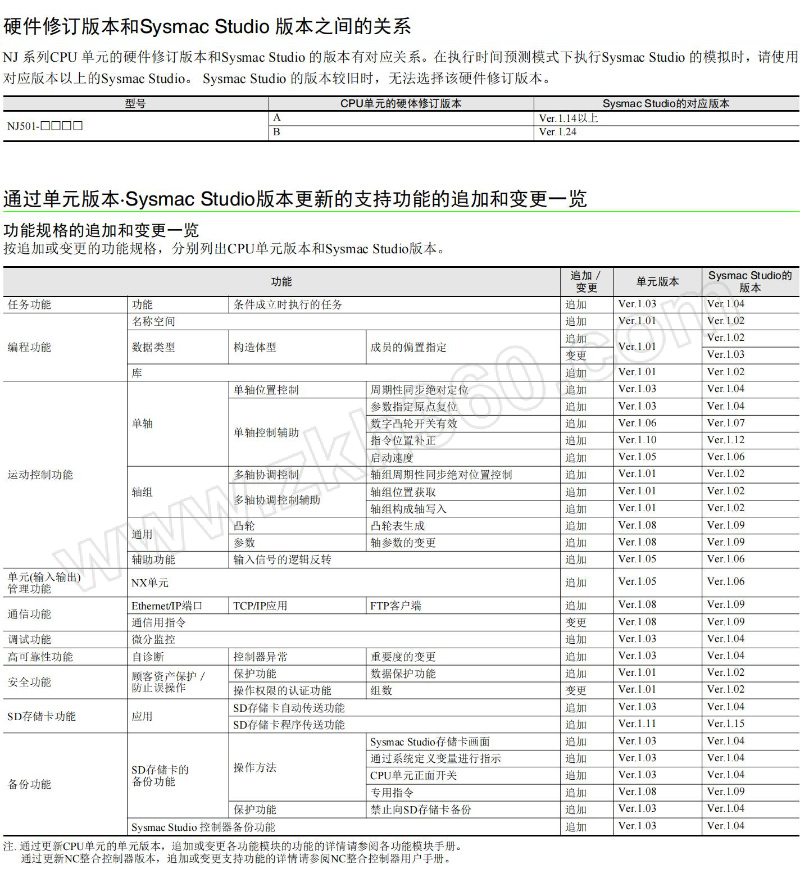Click the '控制器异常' cell
Image resolution: width=800 pixels, height=874 pixels.
coord(260,657)
